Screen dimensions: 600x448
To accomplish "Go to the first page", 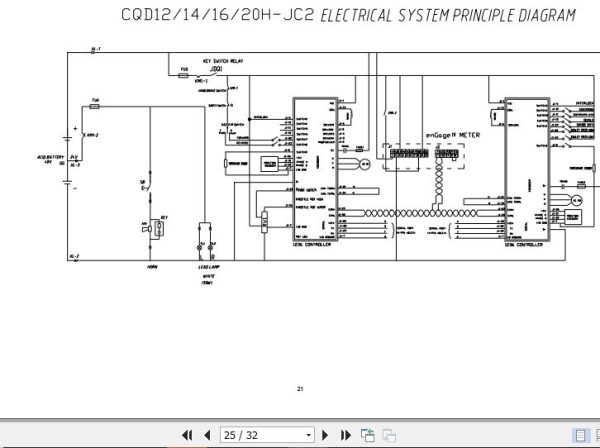I will tap(187, 435).
